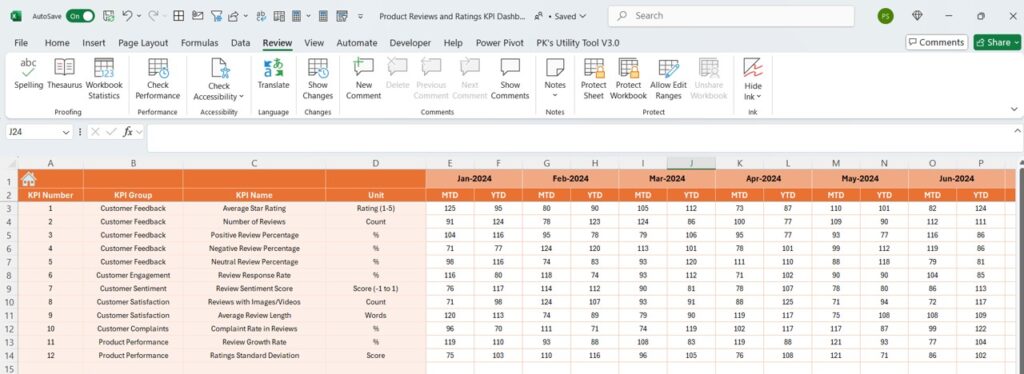Click the Undo icon

pyautogui.click(x=127, y=16)
